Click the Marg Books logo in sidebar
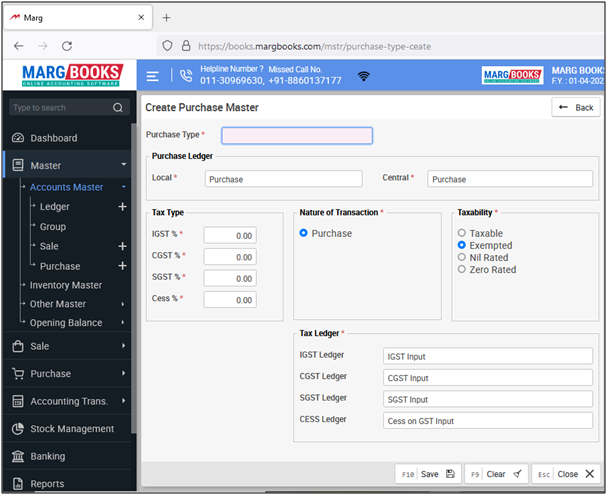Image resolution: width=608 pixels, height=495 pixels. pyautogui.click(x=73, y=75)
